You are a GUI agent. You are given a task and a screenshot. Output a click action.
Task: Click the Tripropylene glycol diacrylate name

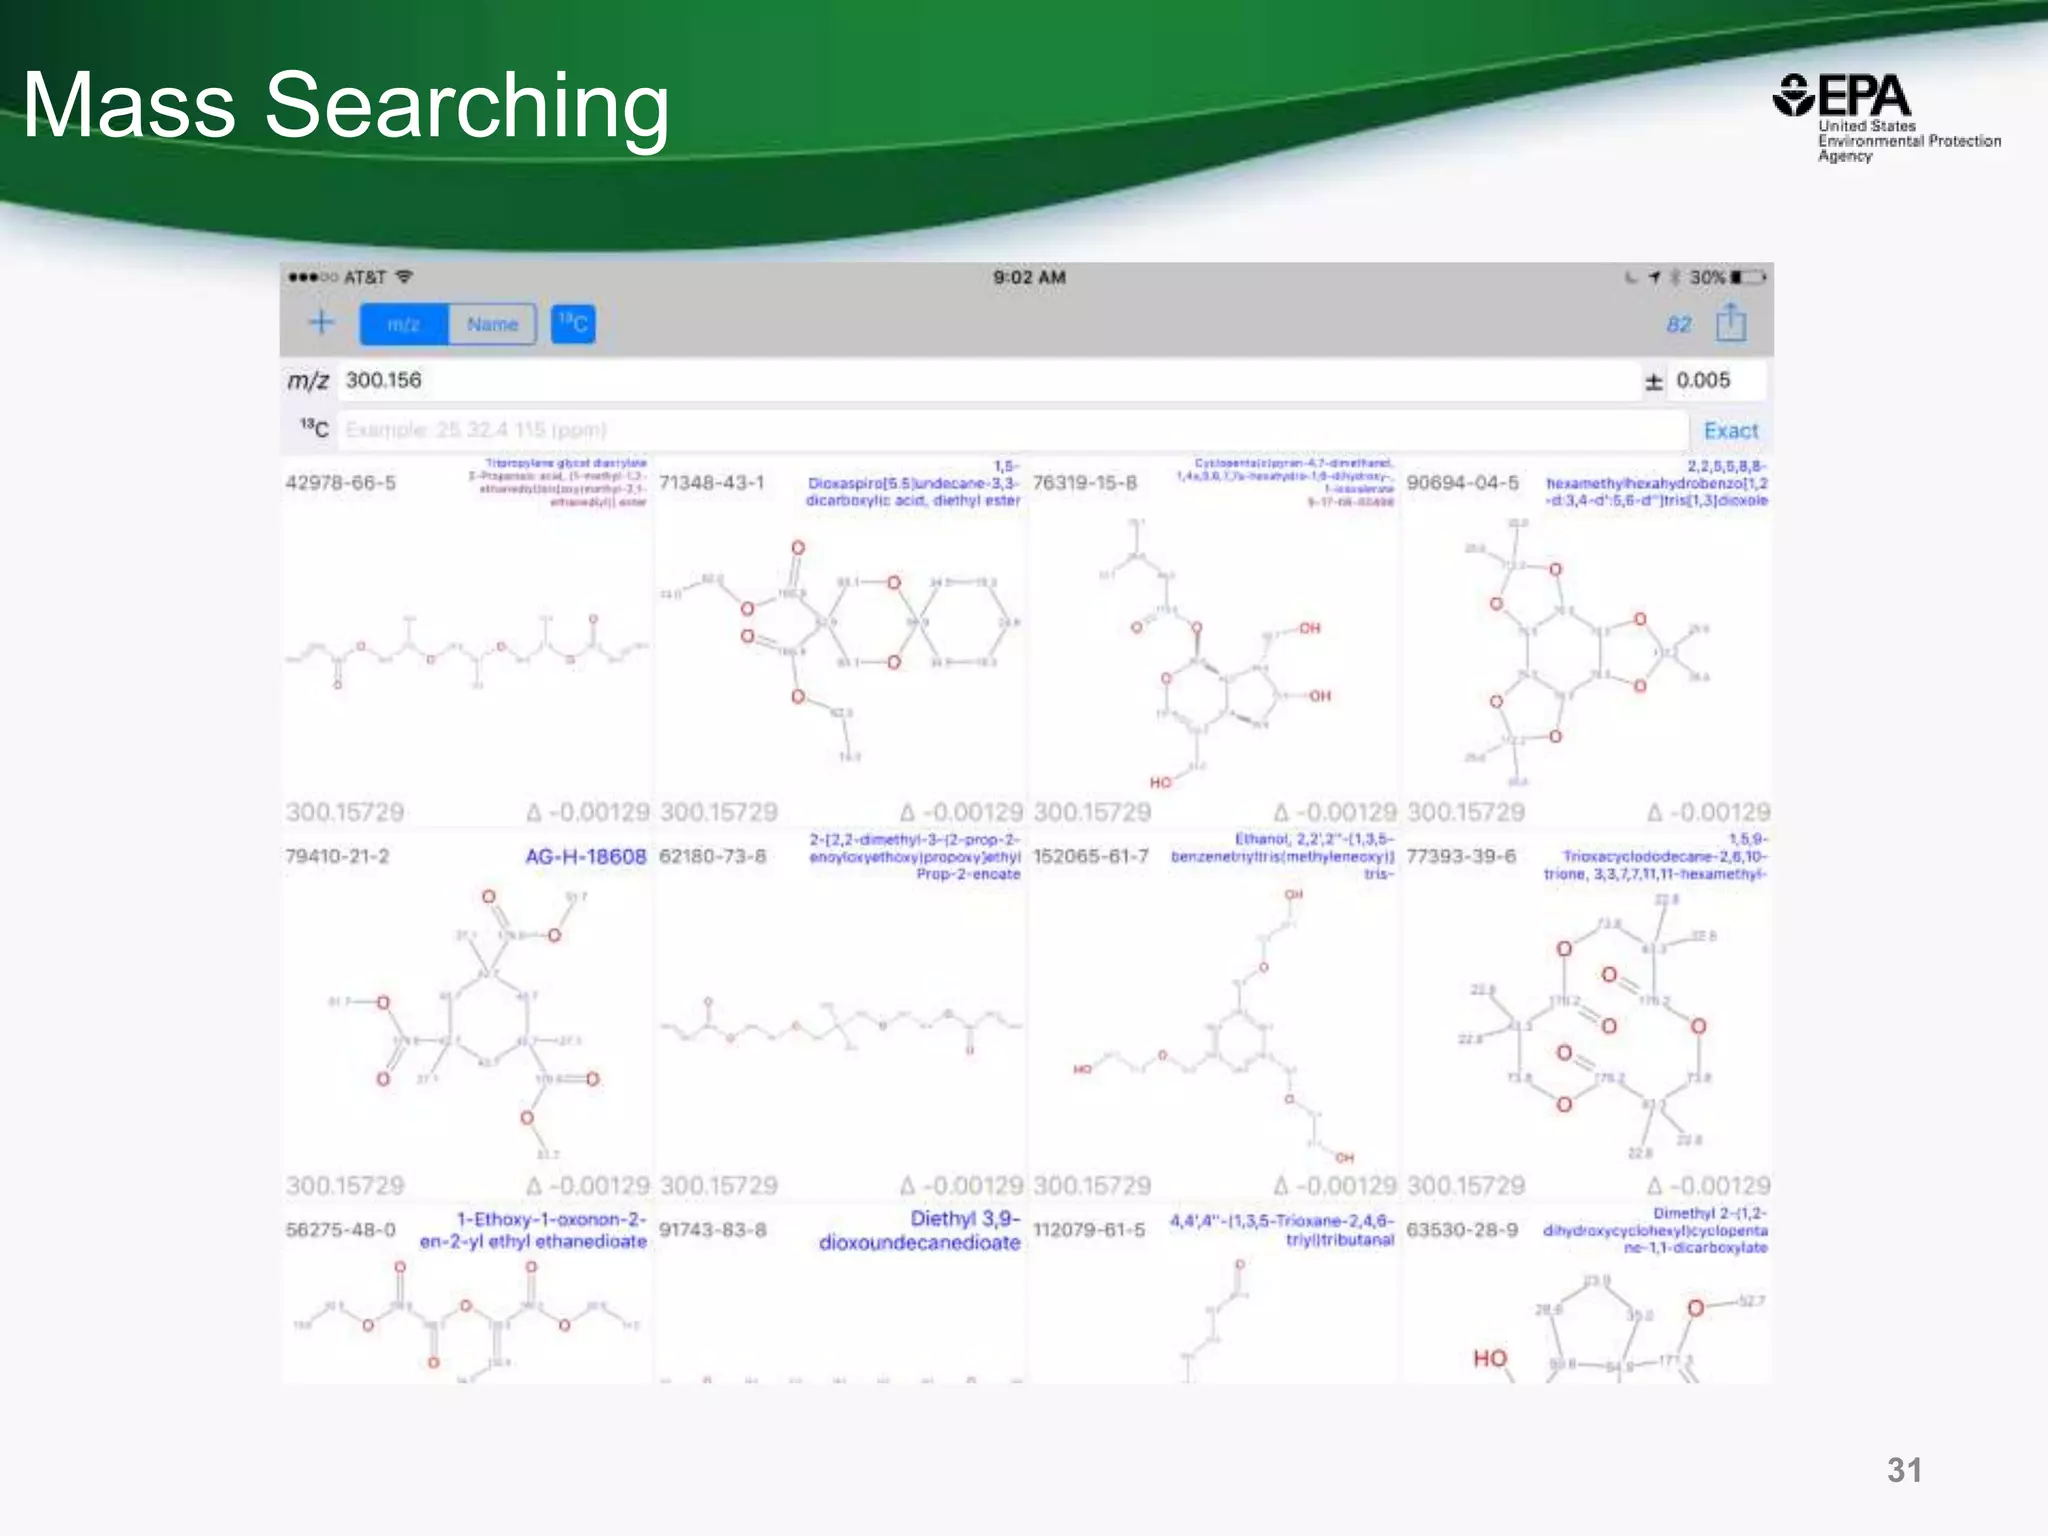[x=557, y=483]
